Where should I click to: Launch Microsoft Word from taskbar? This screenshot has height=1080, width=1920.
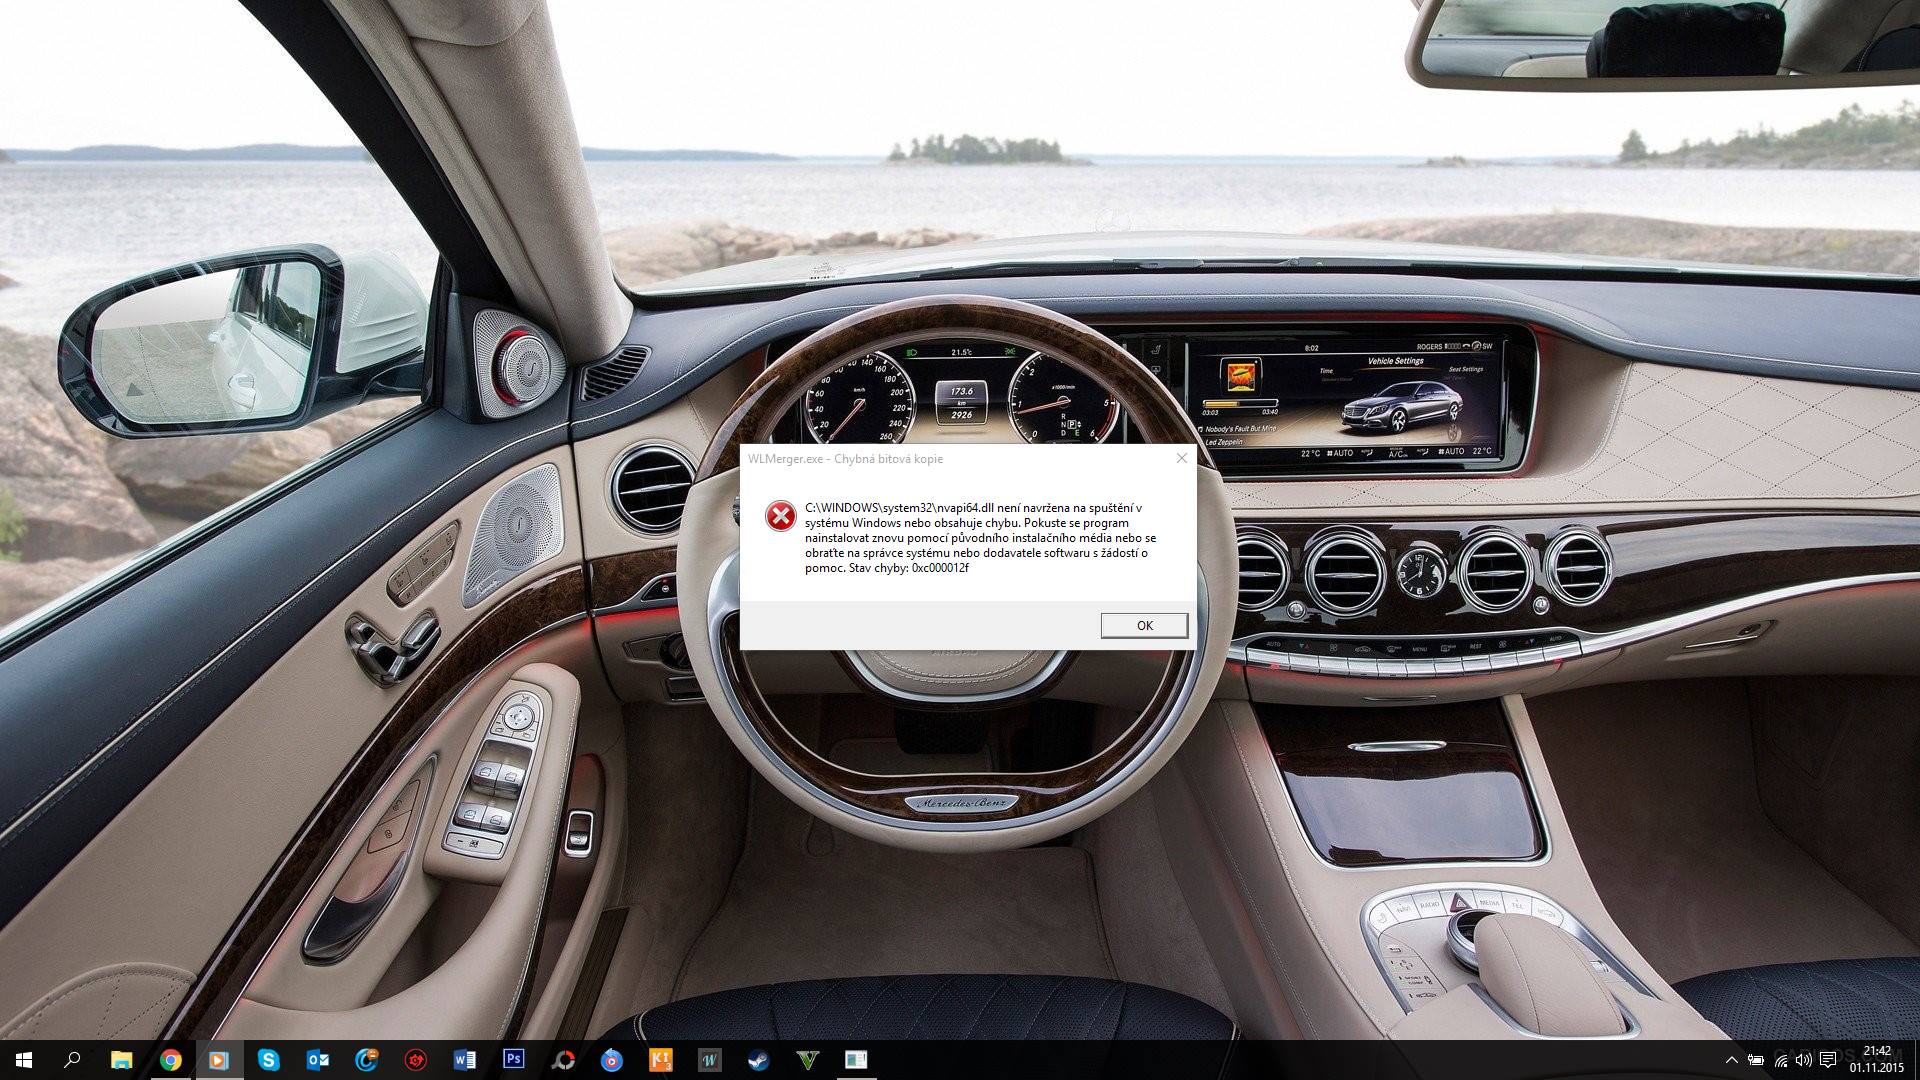pos(464,1059)
